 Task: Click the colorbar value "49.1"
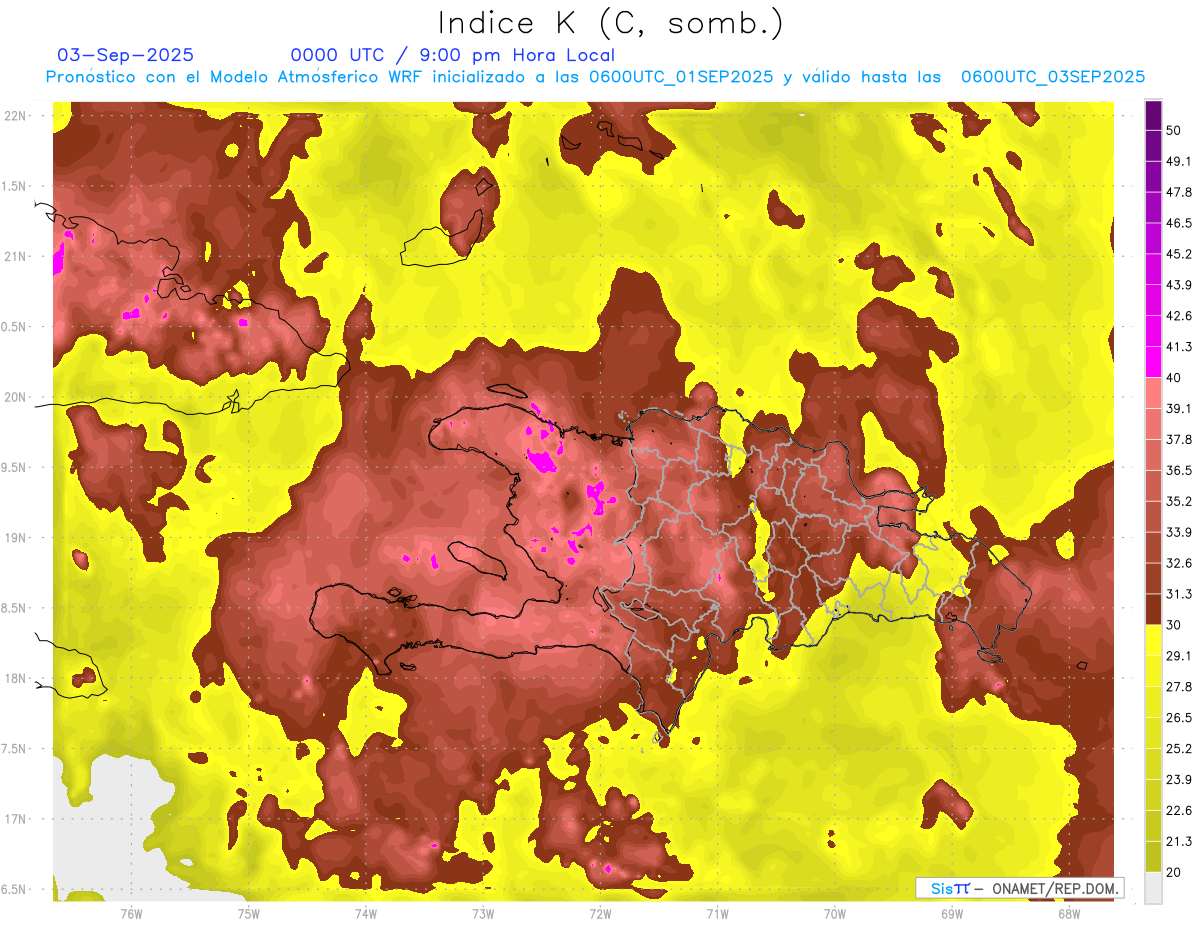[1179, 161]
